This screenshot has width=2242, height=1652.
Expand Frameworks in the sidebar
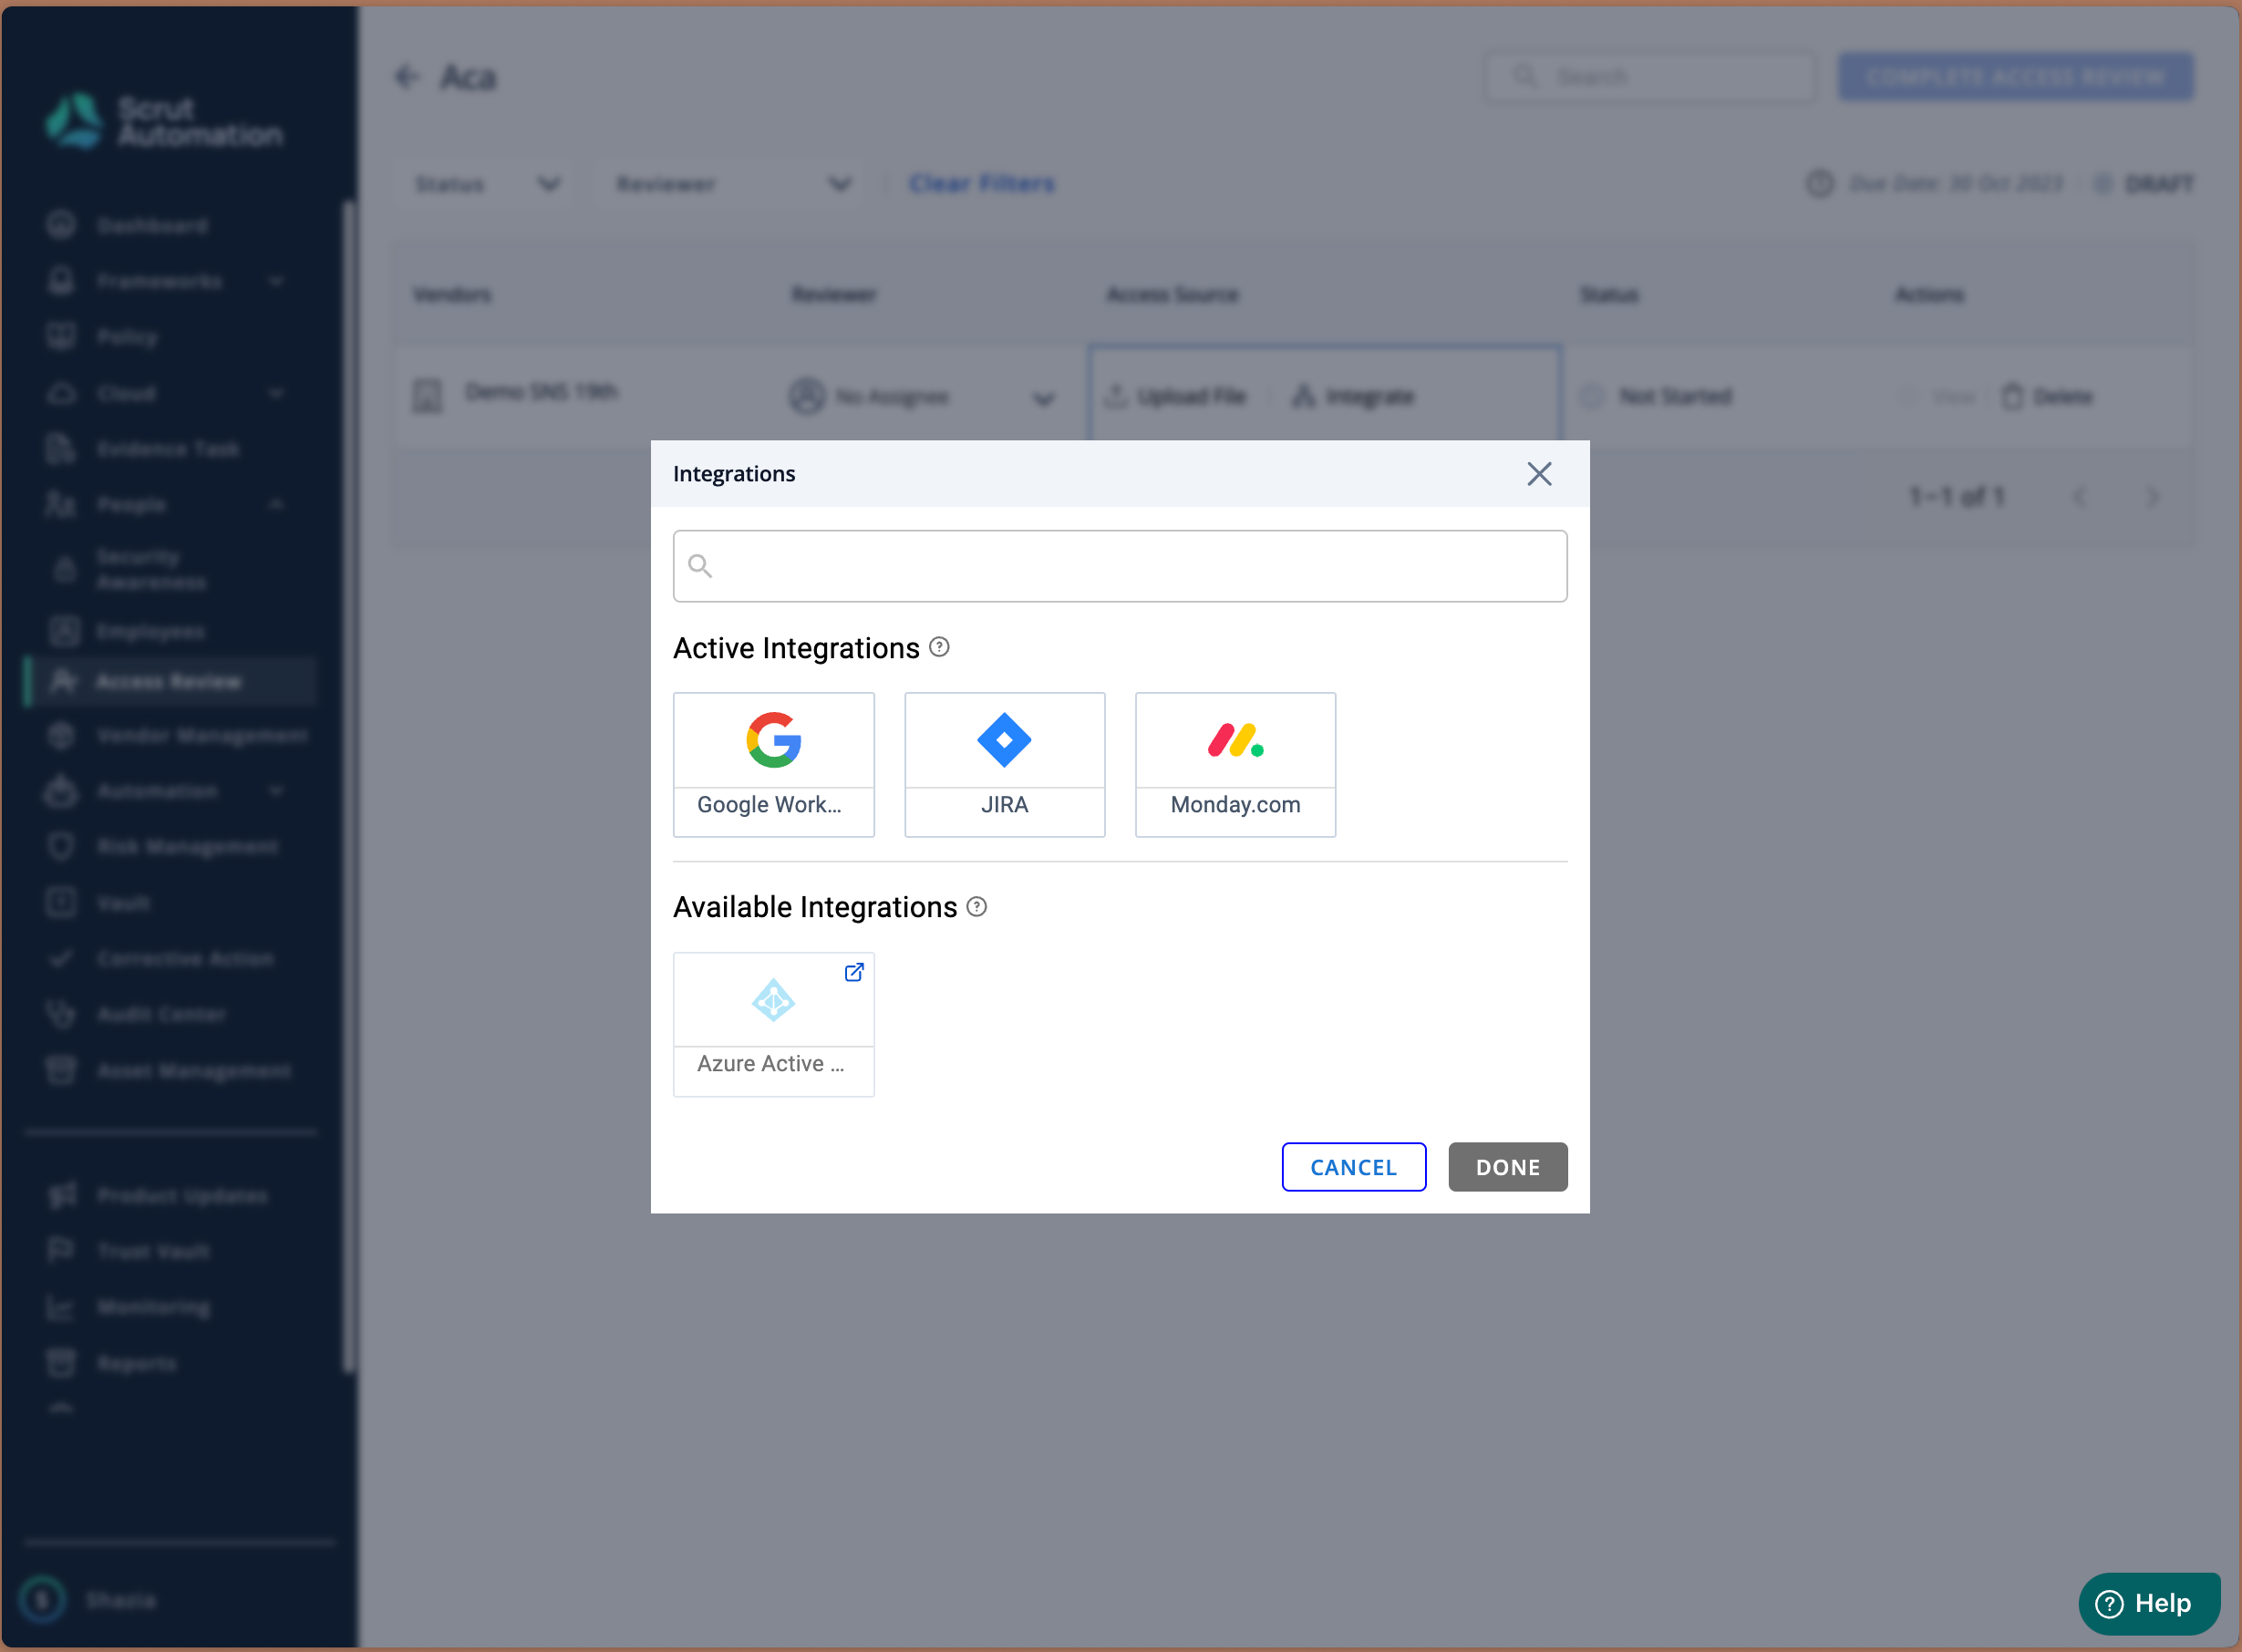pos(165,282)
